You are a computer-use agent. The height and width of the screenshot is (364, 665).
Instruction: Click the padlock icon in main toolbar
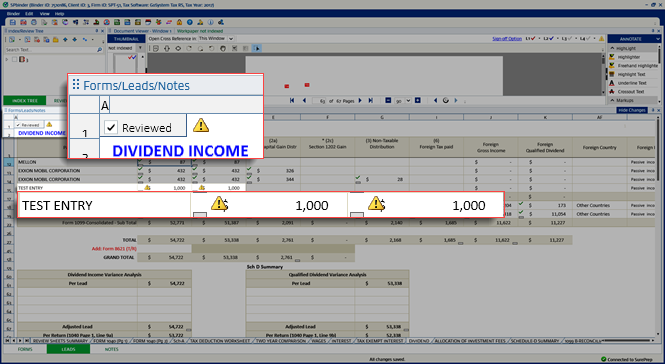[x=179, y=22]
